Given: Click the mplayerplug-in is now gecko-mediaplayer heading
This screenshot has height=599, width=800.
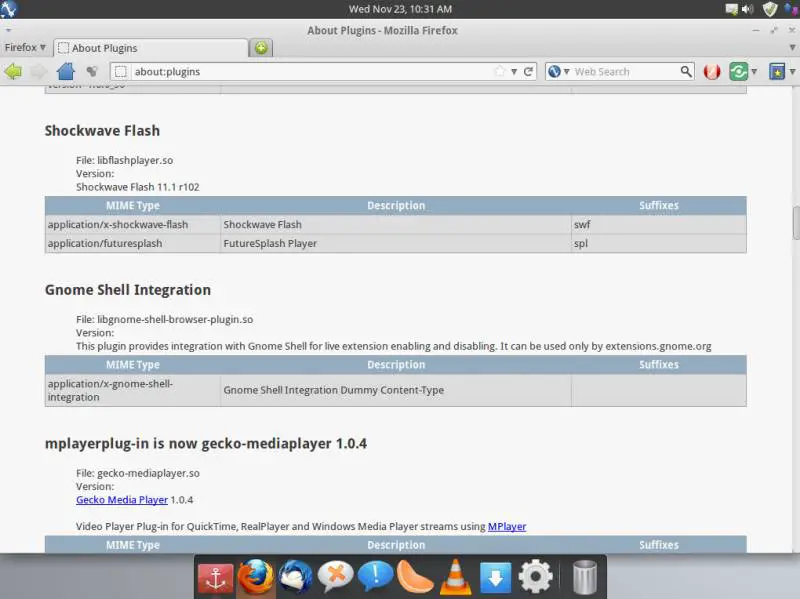Looking at the screenshot, I should pyautogui.click(x=206, y=443).
